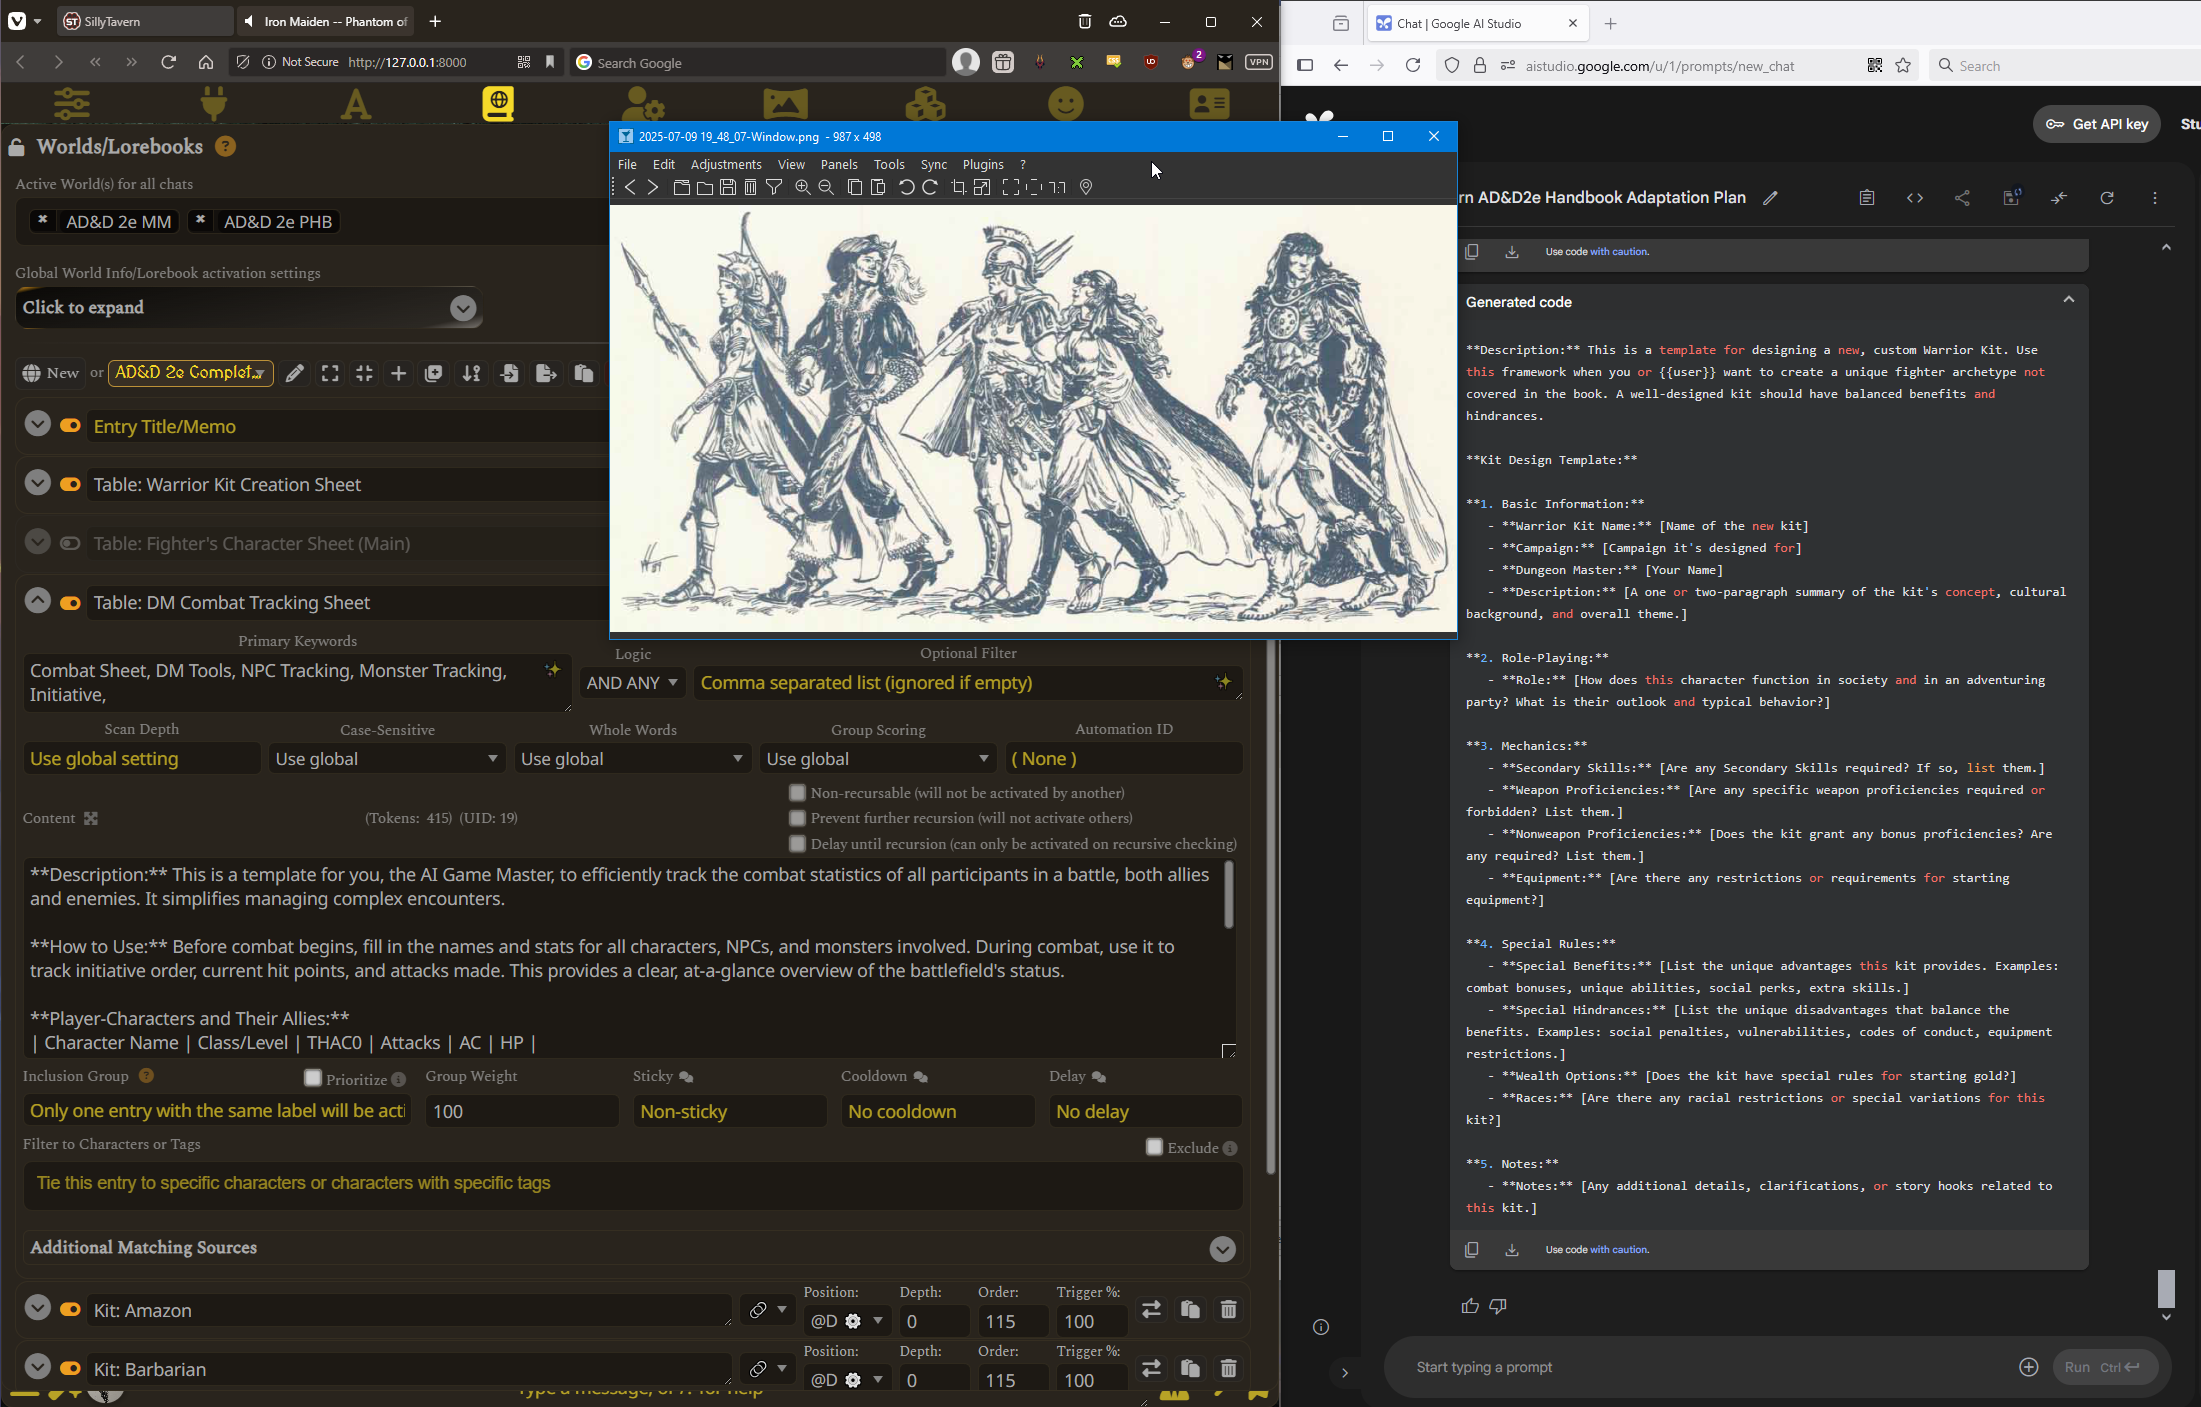2201x1407 pixels.
Task: Collapse the Generated code block in AI Studio
Action: (x=2068, y=301)
